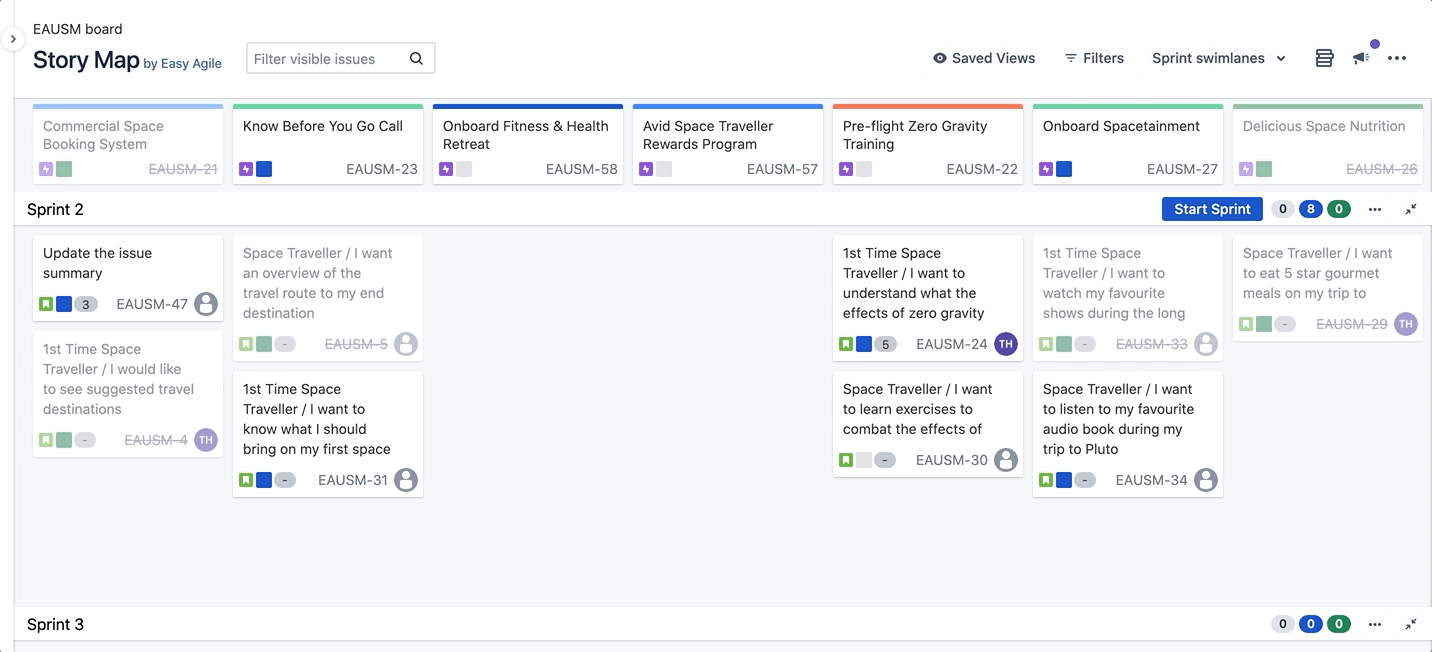Viewport: 1432px width, 652px height.
Task: Click the stacked panels icon in header
Action: [1324, 58]
